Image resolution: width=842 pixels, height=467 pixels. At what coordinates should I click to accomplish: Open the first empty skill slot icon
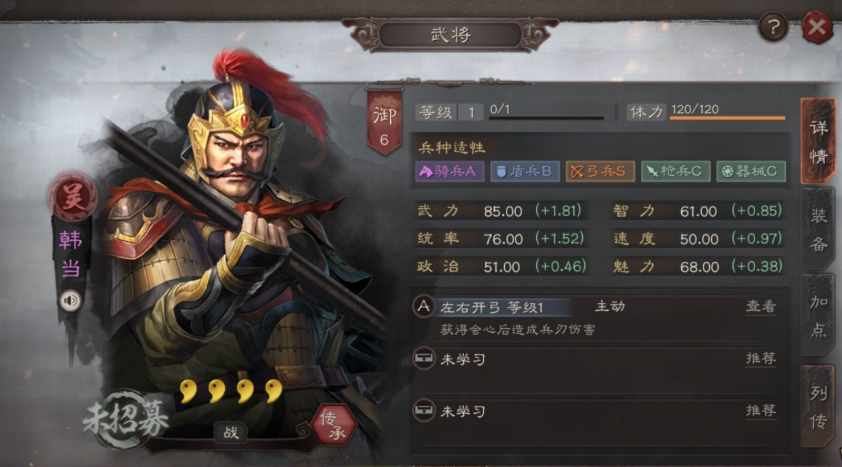tap(424, 359)
